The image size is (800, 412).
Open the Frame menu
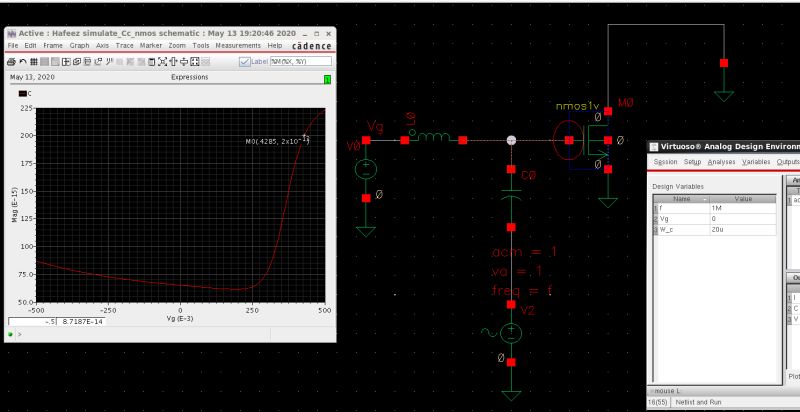(53, 45)
